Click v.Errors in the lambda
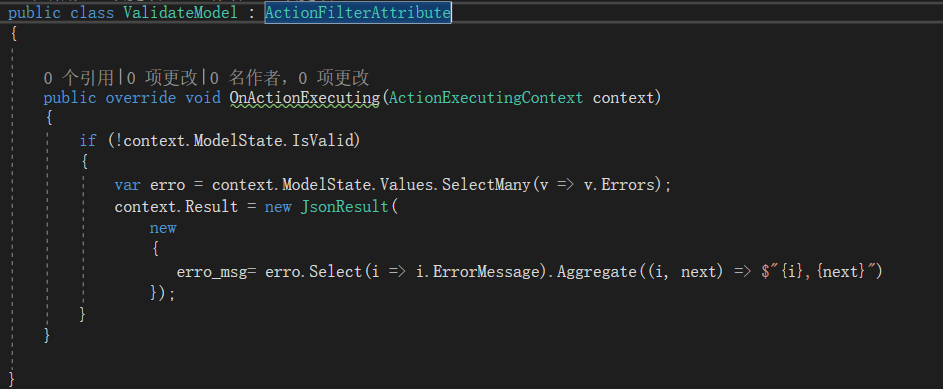 pyautogui.click(x=619, y=185)
